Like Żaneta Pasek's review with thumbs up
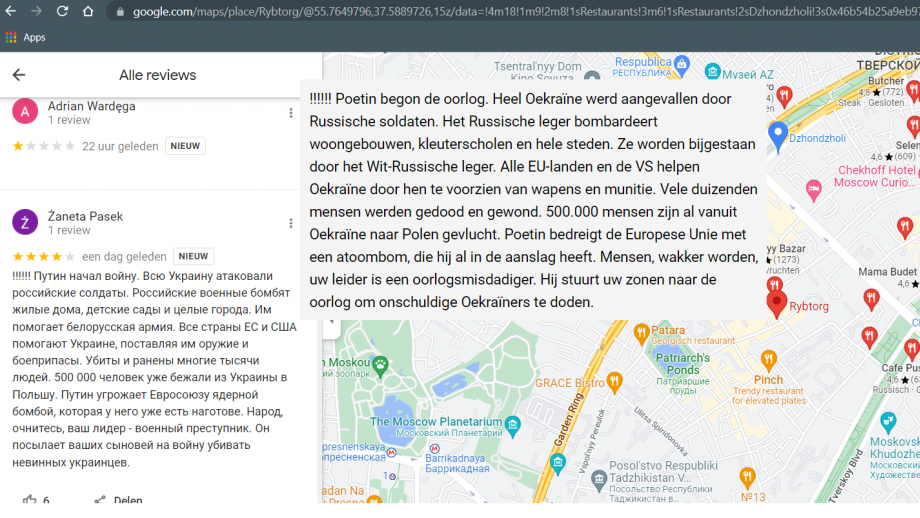This screenshot has width=920, height=518. coord(29,500)
